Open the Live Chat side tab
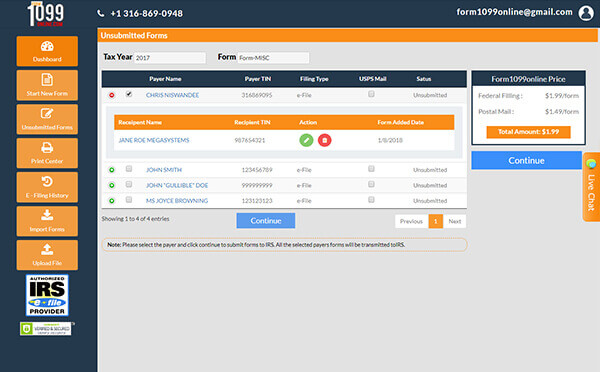 pyautogui.click(x=591, y=187)
